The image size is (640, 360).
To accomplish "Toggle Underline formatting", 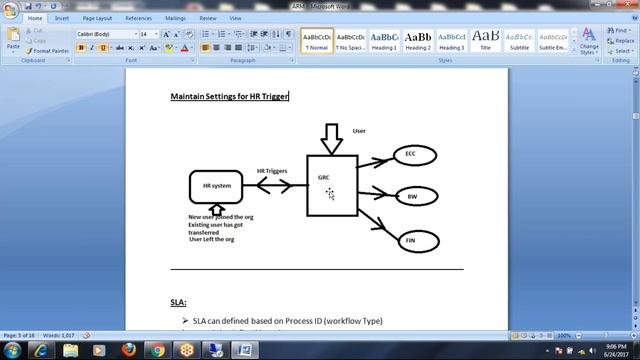I will pyautogui.click(x=103, y=48).
